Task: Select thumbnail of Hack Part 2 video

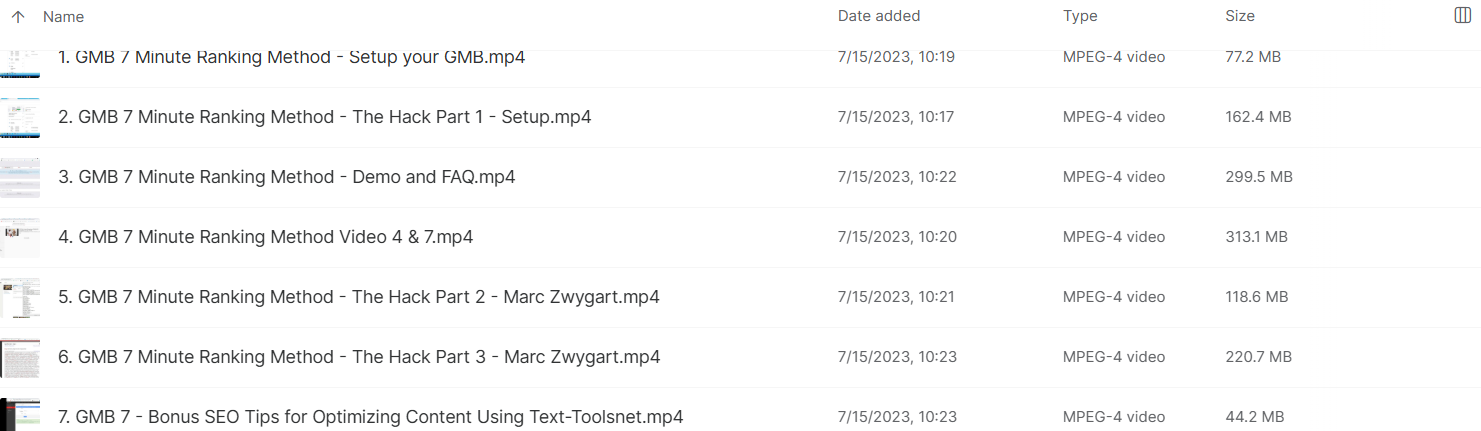Action: [x=20, y=297]
